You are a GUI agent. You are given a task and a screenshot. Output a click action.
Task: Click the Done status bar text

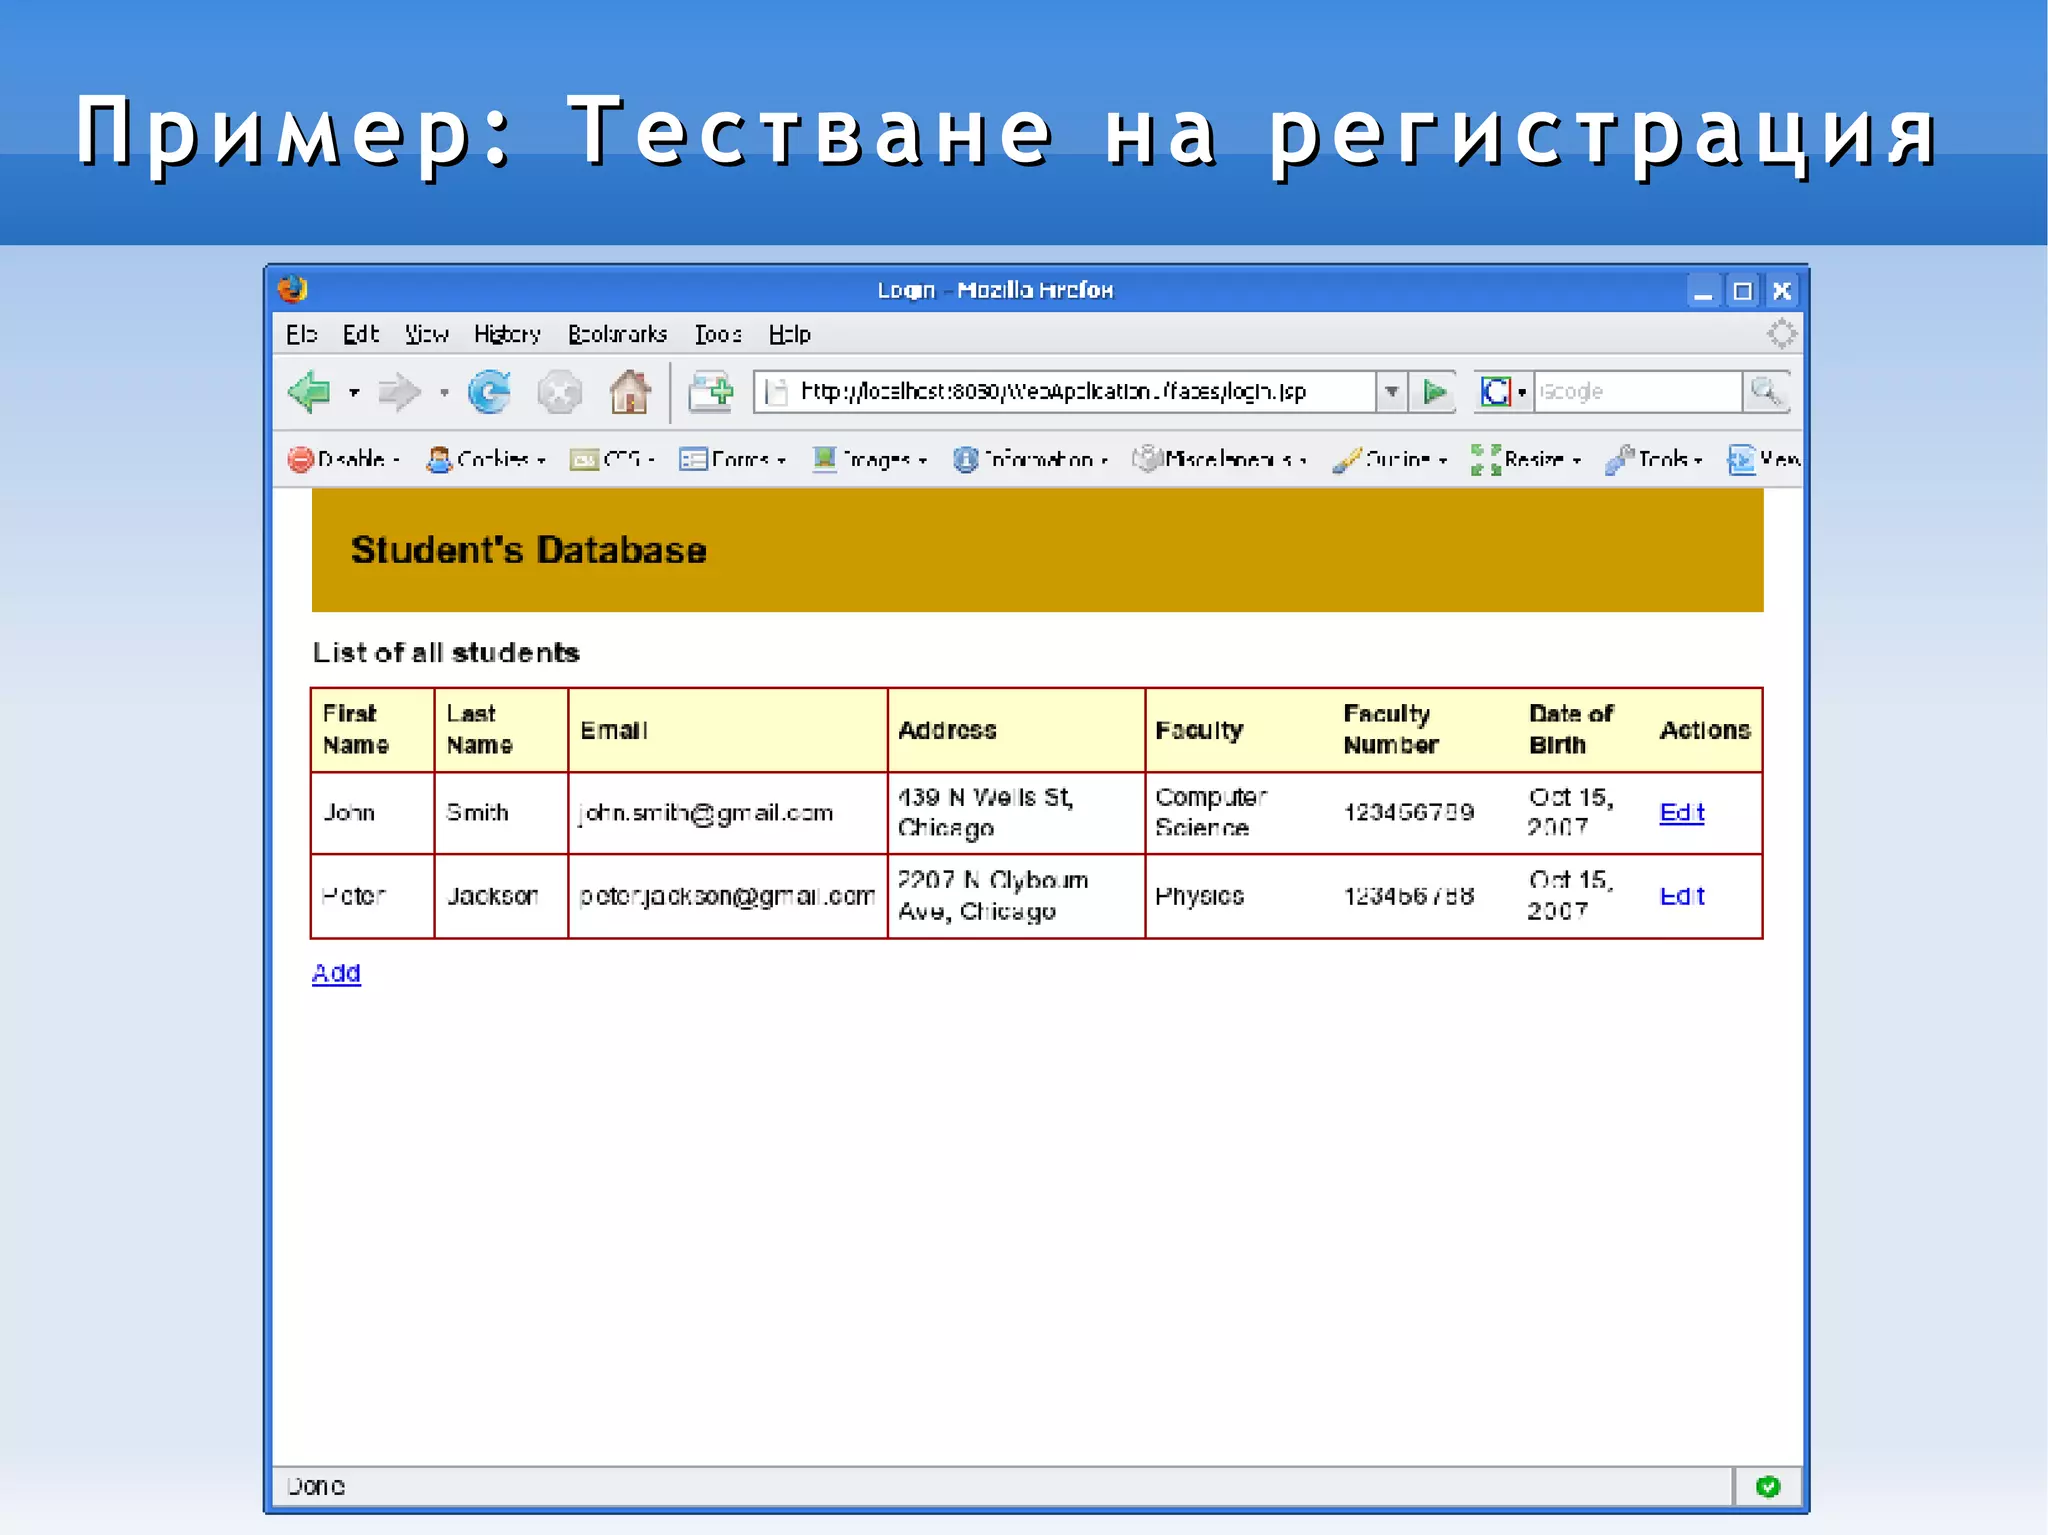[x=316, y=1486]
